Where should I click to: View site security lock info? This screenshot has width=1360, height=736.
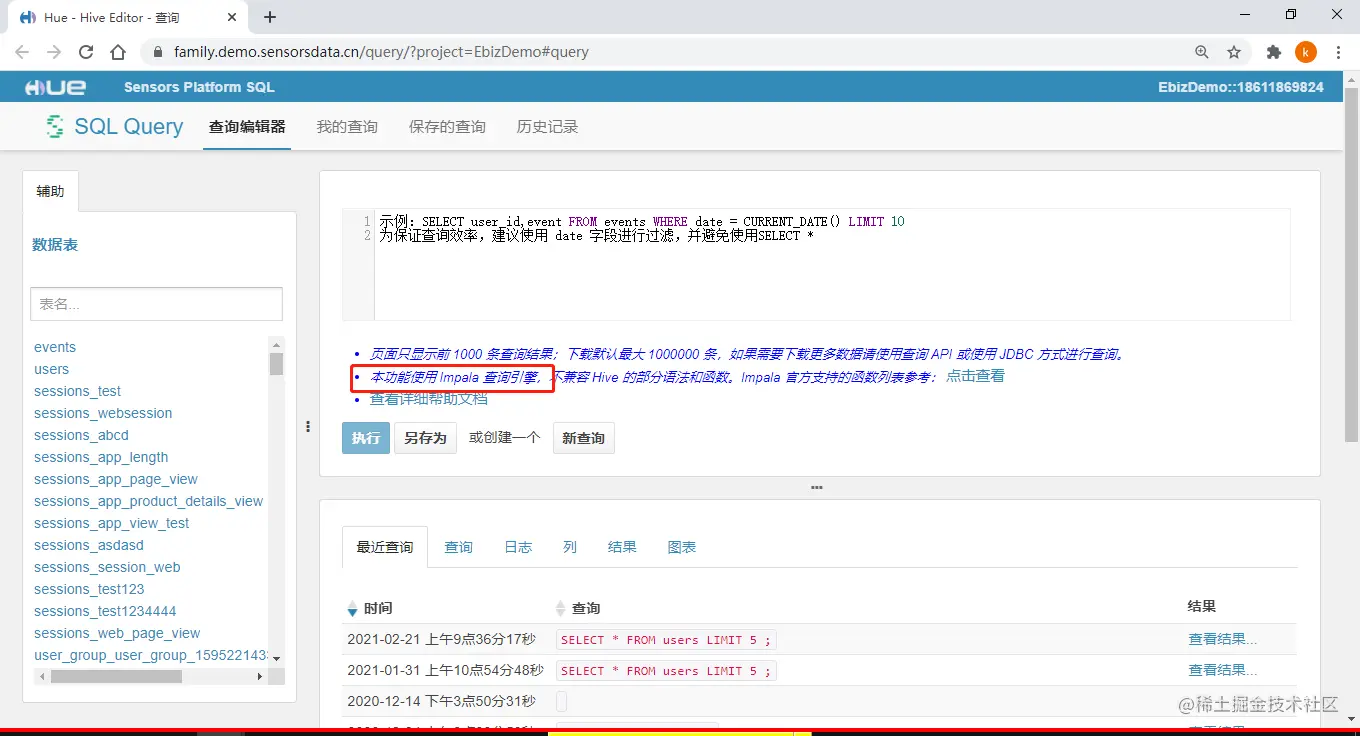point(157,52)
